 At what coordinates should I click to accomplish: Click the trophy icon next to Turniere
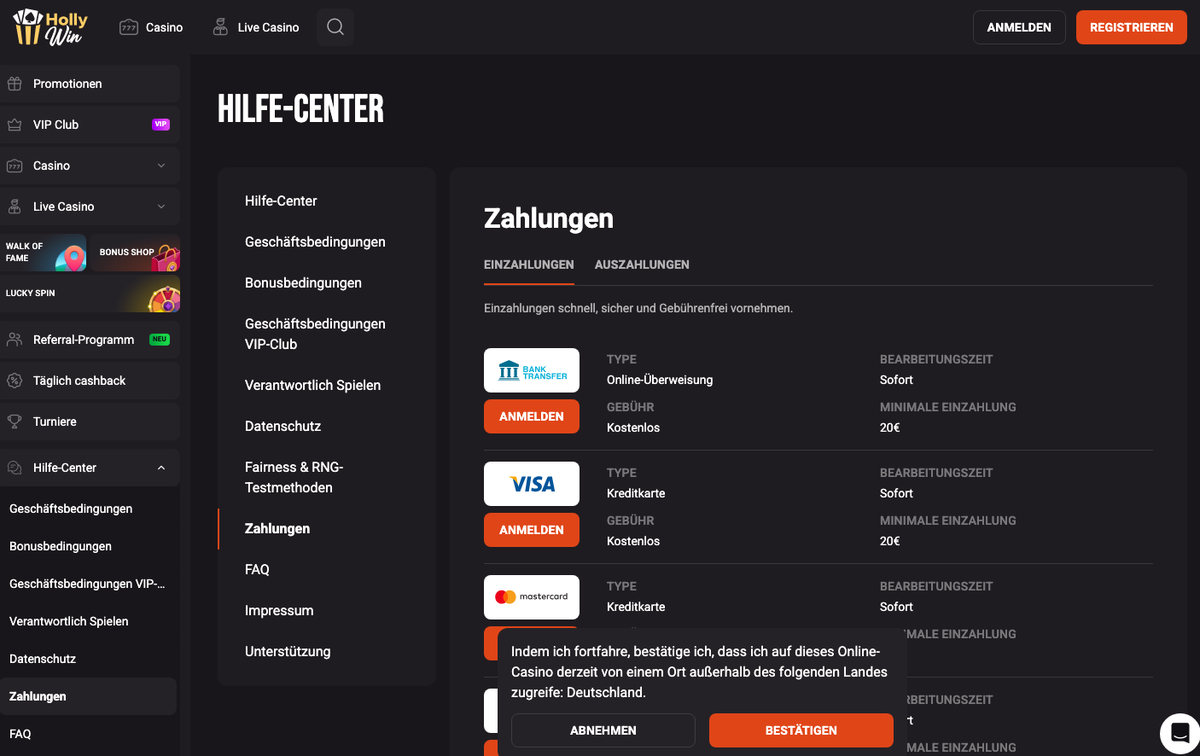(15, 422)
